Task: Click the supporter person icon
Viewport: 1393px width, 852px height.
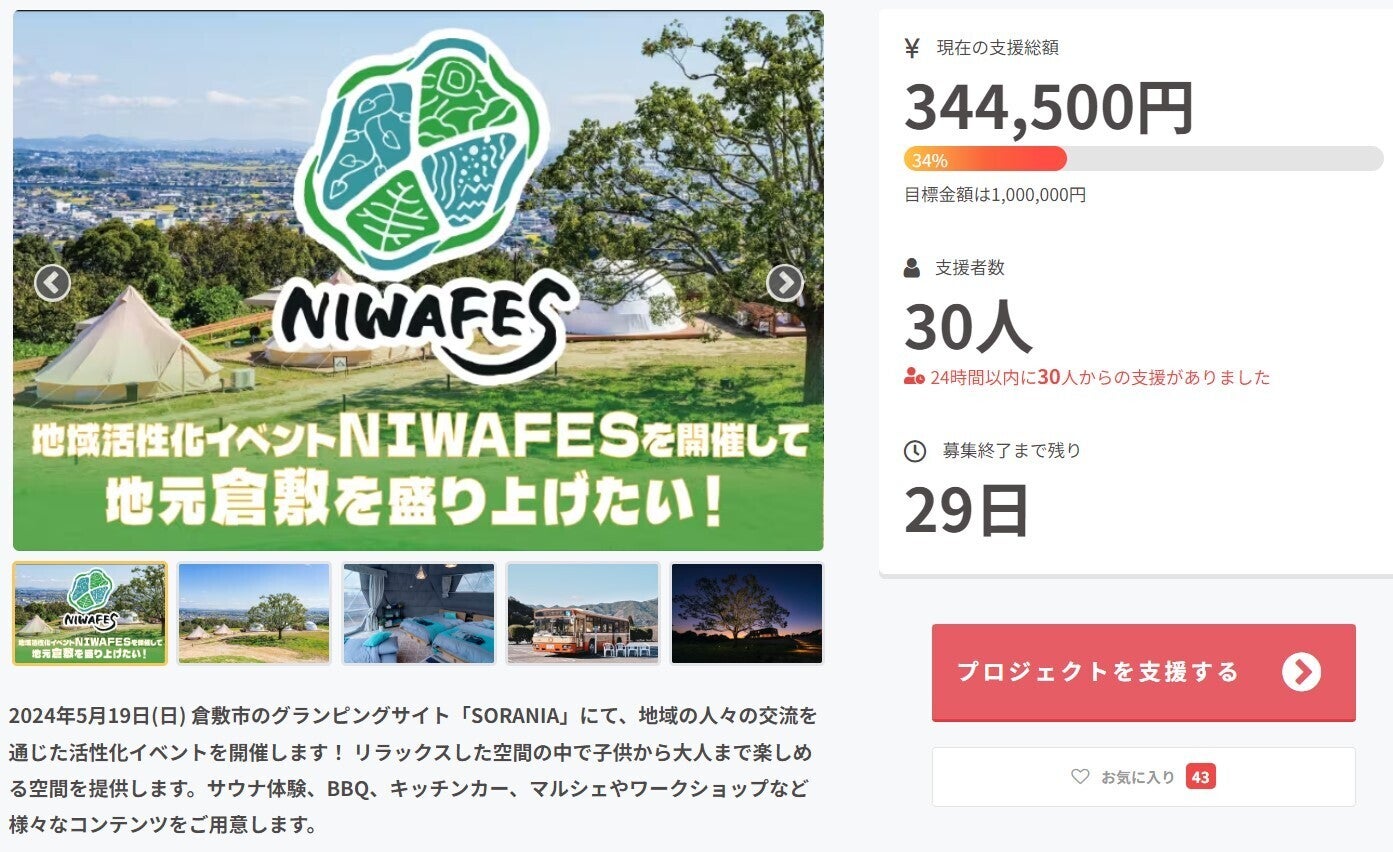Action: (911, 268)
